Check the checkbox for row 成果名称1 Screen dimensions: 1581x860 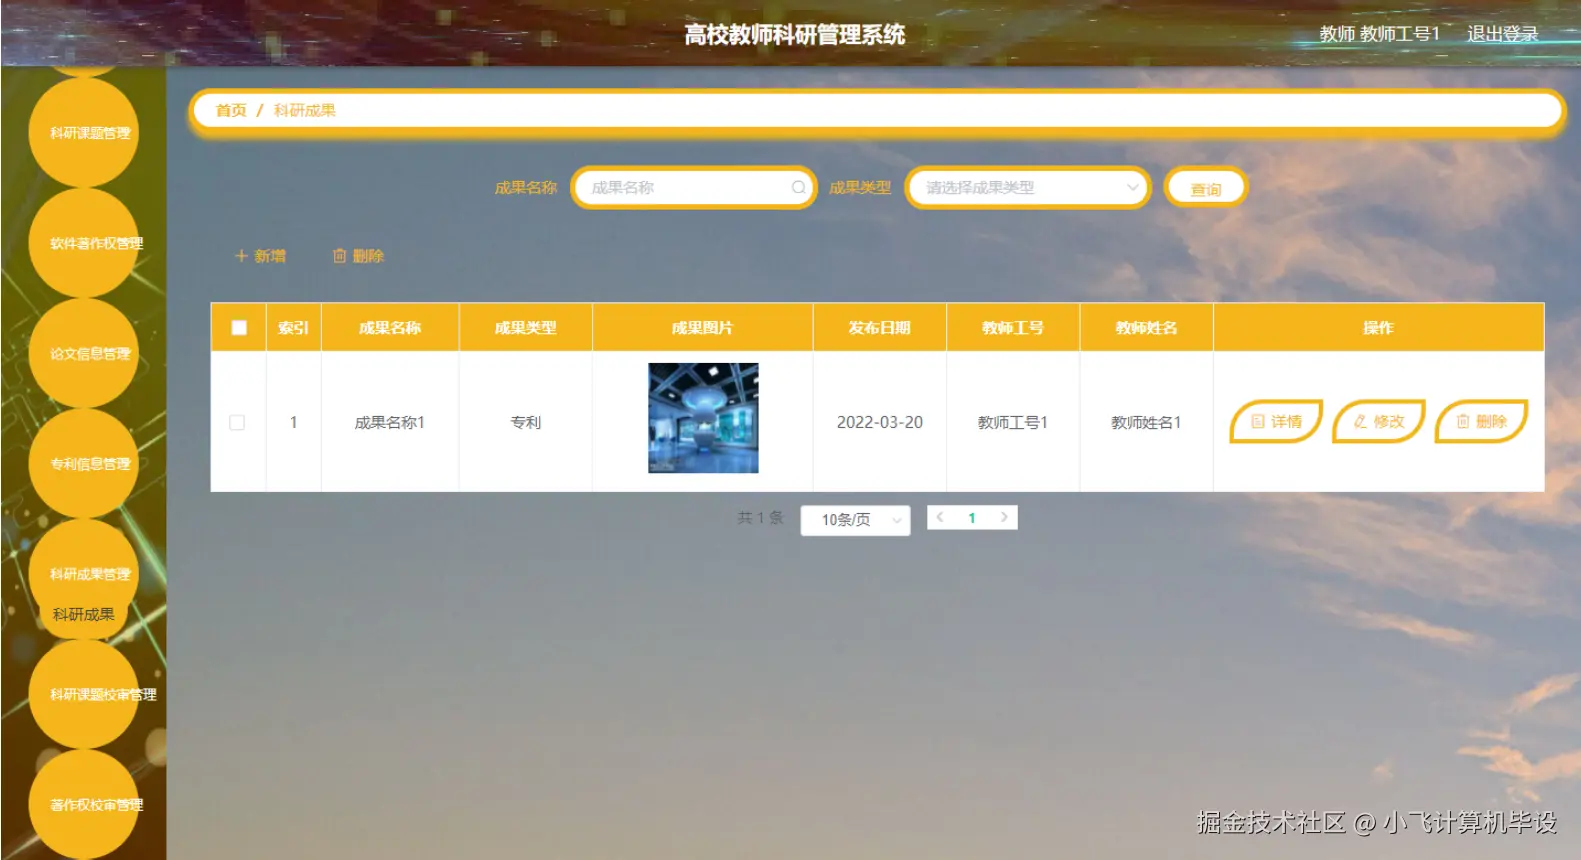click(x=237, y=423)
